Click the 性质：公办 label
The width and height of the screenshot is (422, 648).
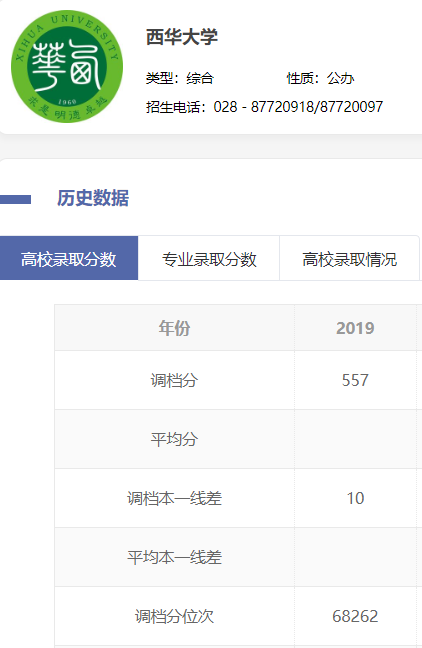pyautogui.click(x=321, y=78)
